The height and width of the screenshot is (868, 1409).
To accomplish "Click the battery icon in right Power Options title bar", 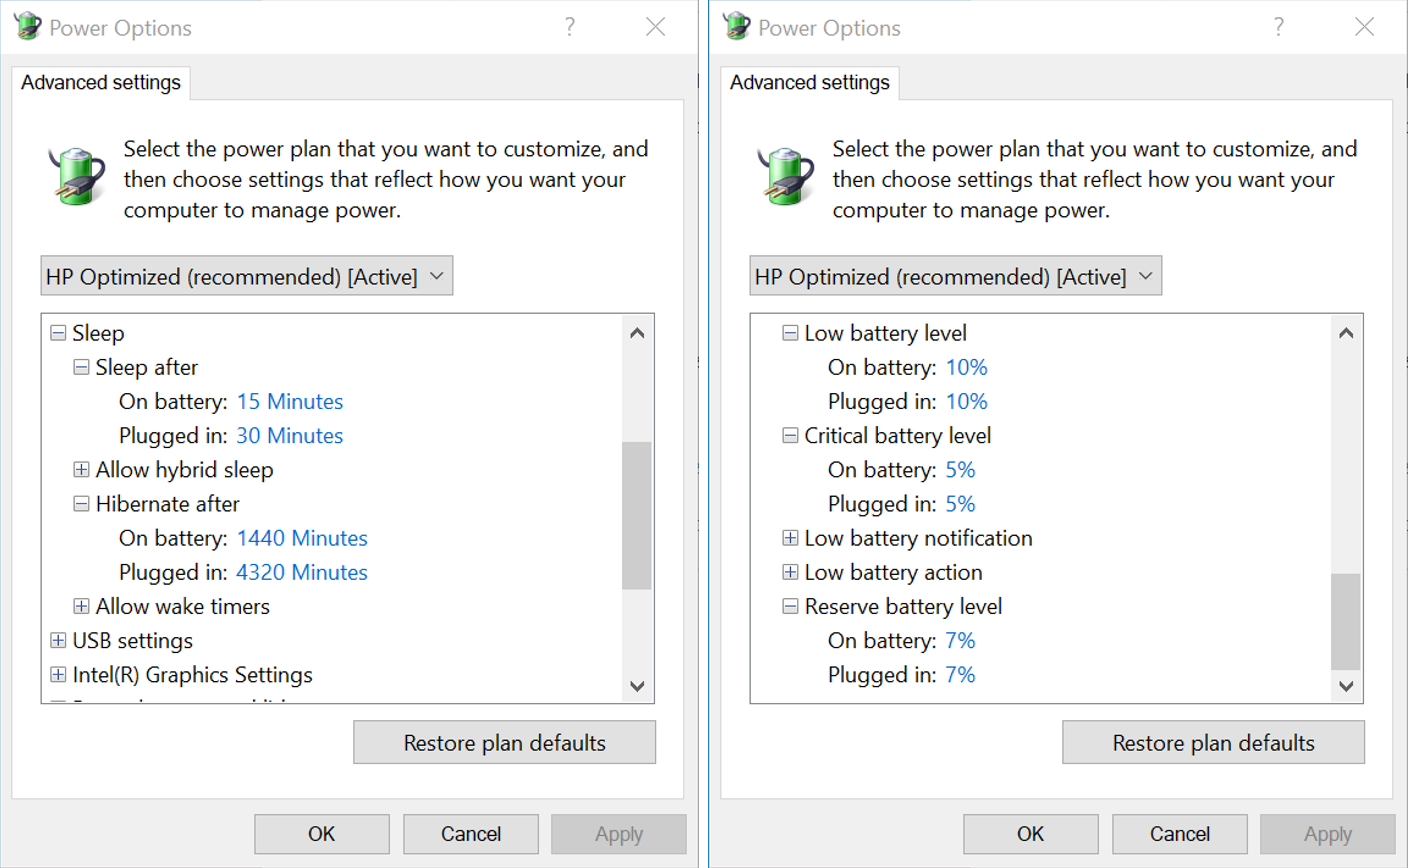I will pos(736,26).
